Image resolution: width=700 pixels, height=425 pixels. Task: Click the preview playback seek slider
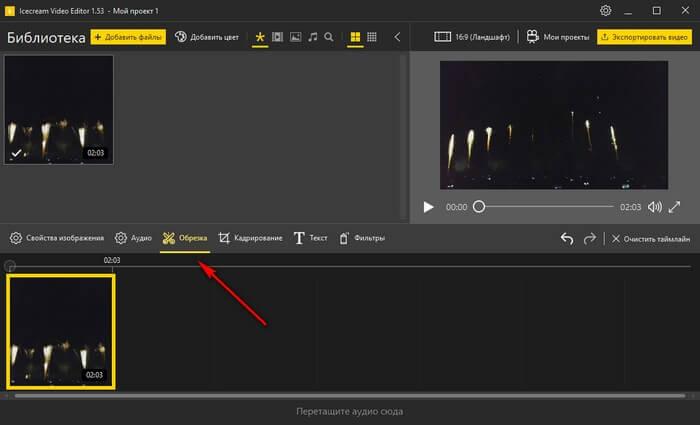(x=545, y=207)
